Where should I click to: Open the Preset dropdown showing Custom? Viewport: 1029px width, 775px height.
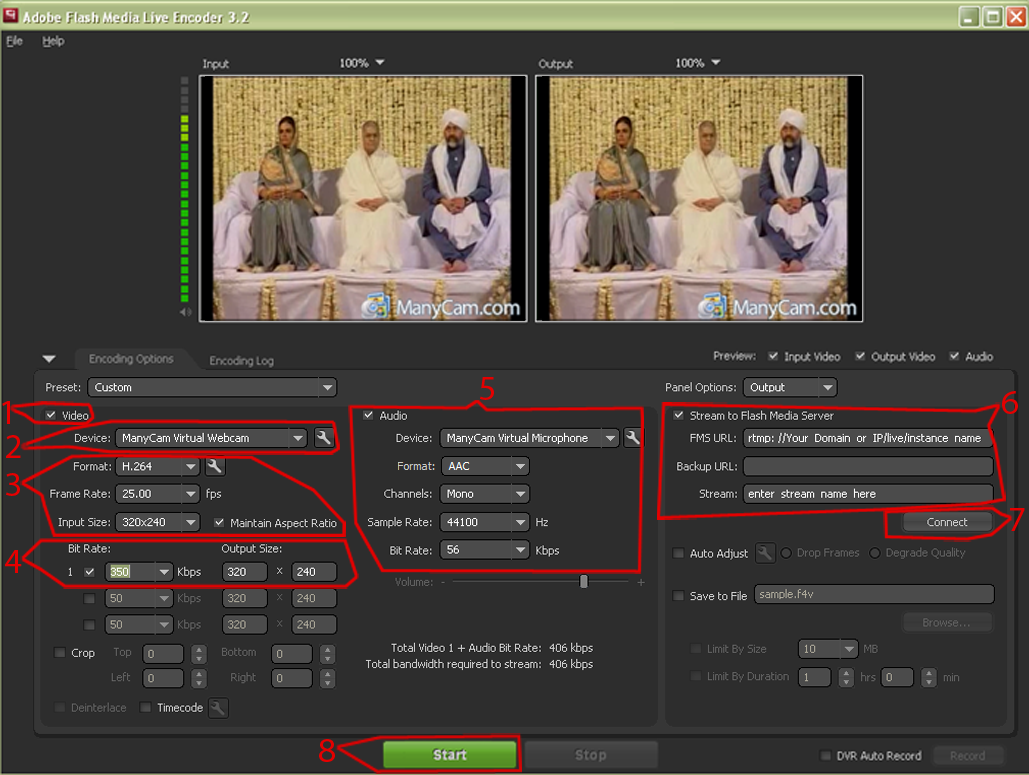pos(212,387)
